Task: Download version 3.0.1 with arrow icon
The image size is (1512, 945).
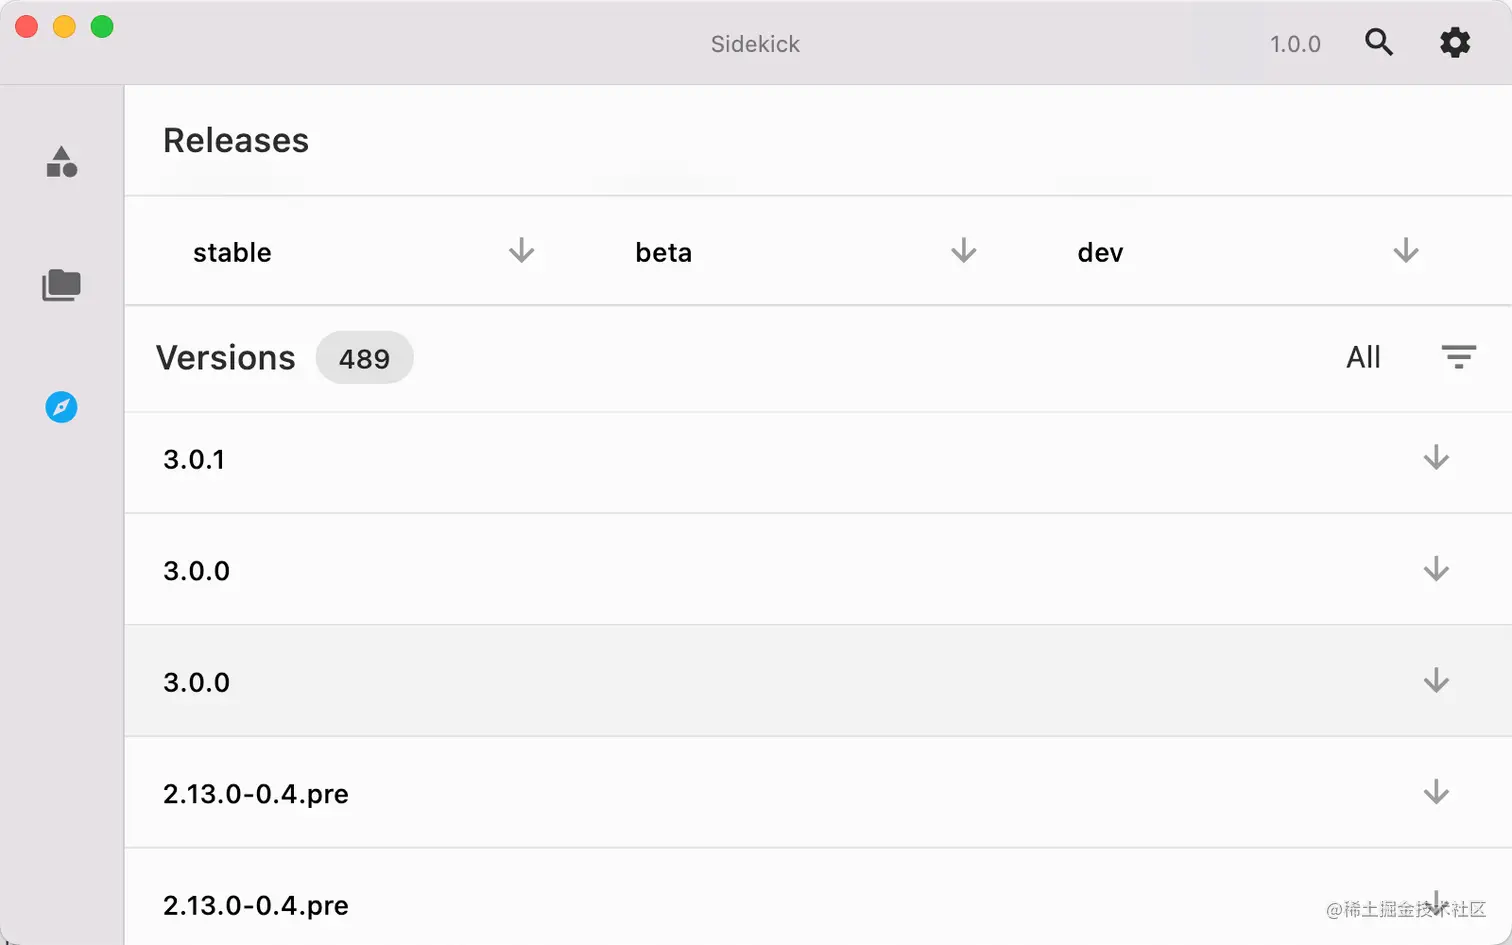Action: tap(1436, 458)
